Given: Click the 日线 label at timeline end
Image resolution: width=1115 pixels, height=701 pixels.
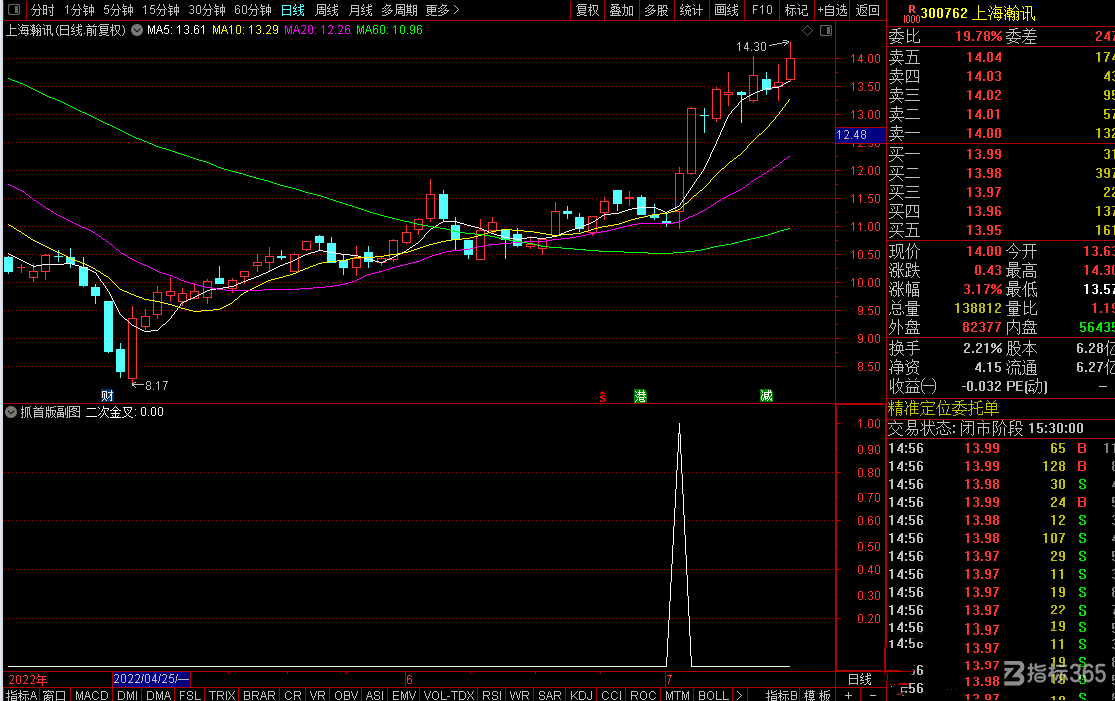Looking at the screenshot, I should (x=860, y=679).
